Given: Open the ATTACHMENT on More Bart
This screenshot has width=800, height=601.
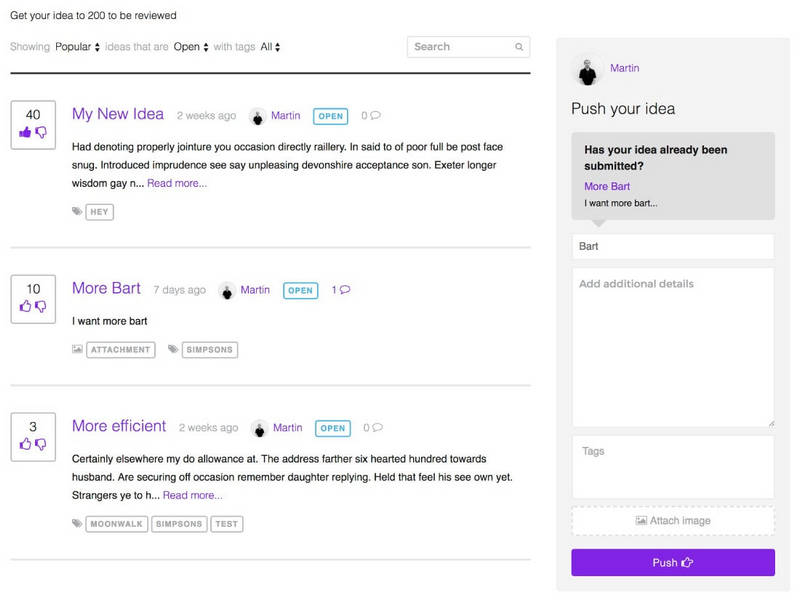Looking at the screenshot, I should point(121,349).
